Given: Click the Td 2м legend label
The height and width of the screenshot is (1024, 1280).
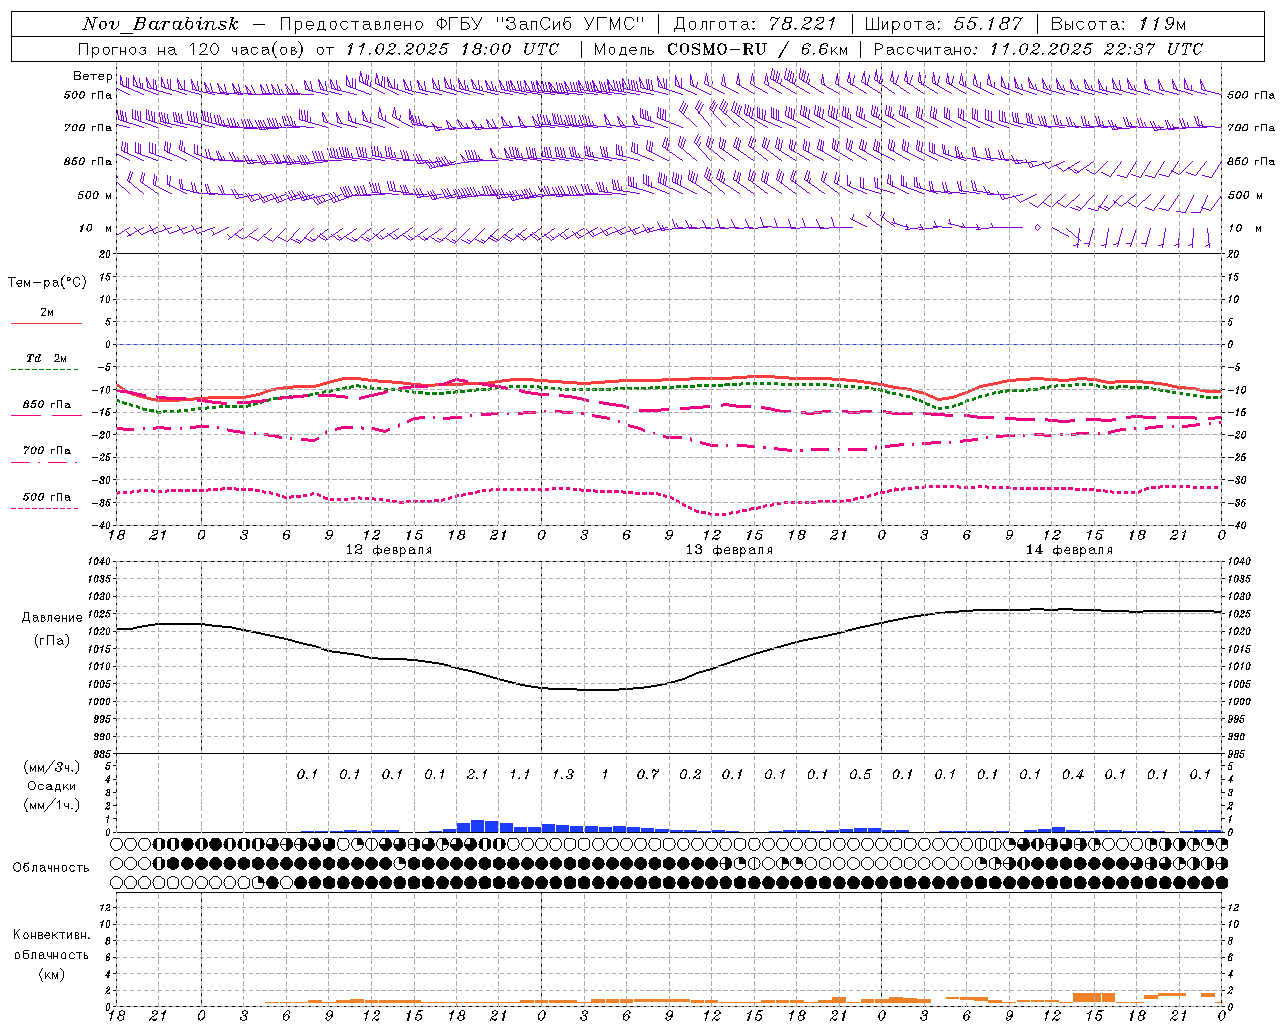Looking at the screenshot, I should click(47, 358).
